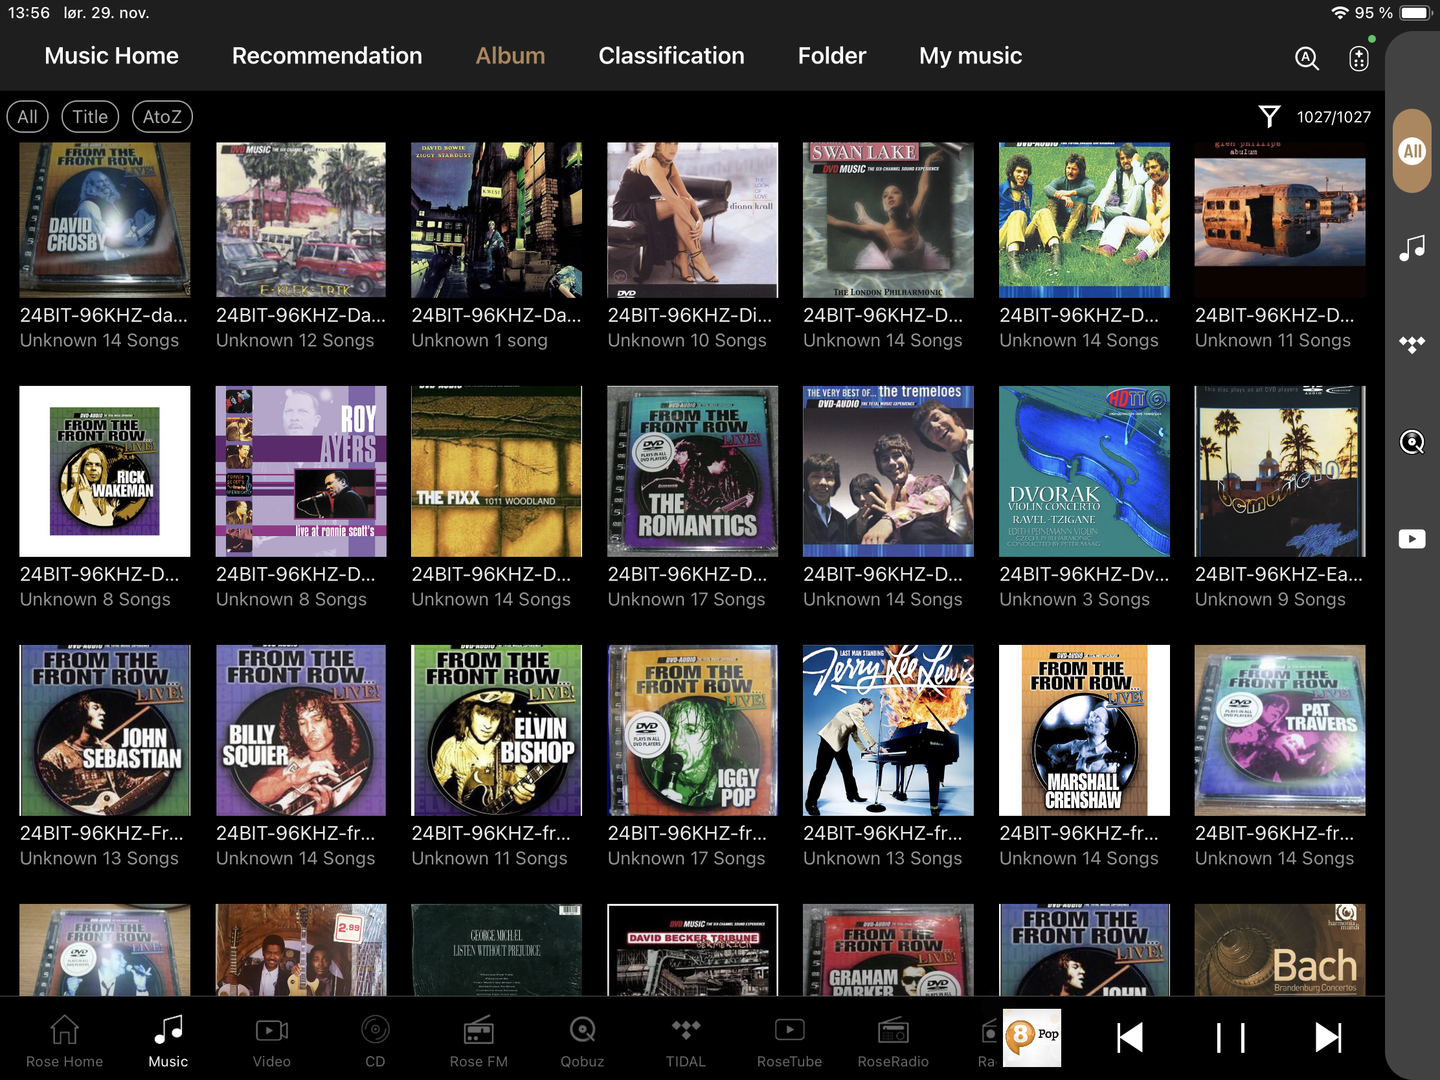This screenshot has height=1080, width=1440.
Task: Open the search icon in top bar
Action: pyautogui.click(x=1307, y=58)
